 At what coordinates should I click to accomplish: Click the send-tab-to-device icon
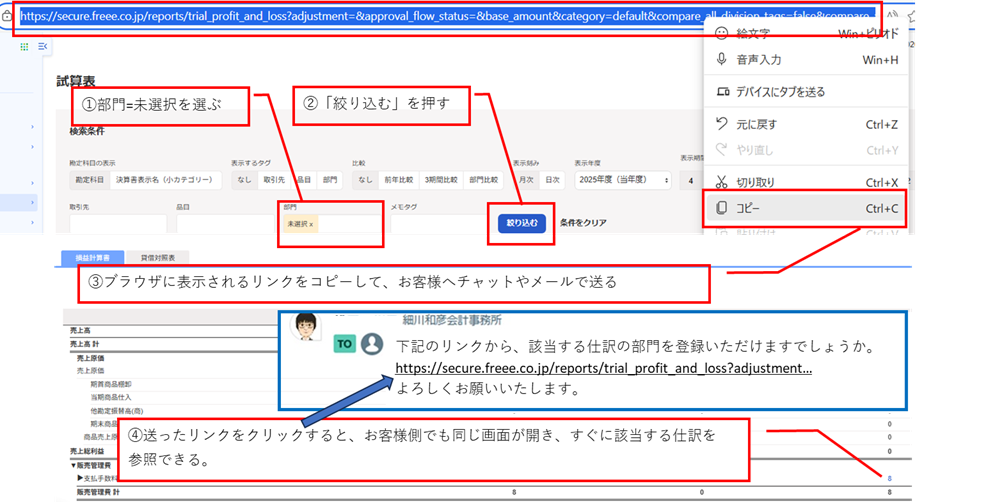tap(722, 92)
